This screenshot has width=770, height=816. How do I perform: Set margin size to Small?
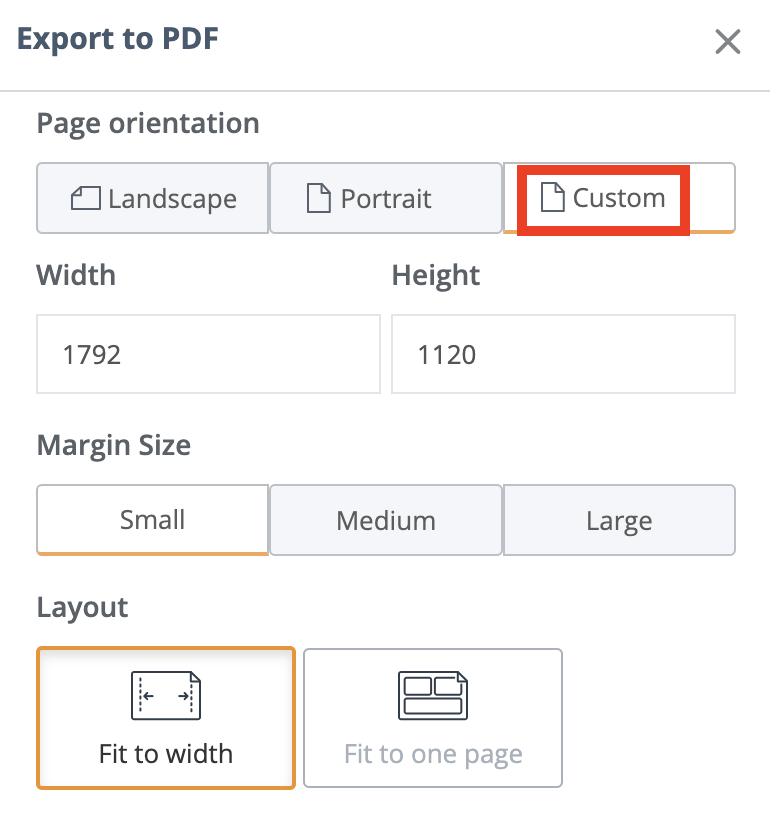pos(152,520)
